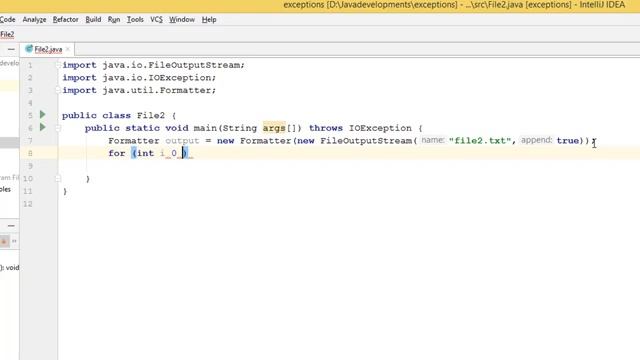
Task: Click the true argument after append hint
Action: pos(568,141)
